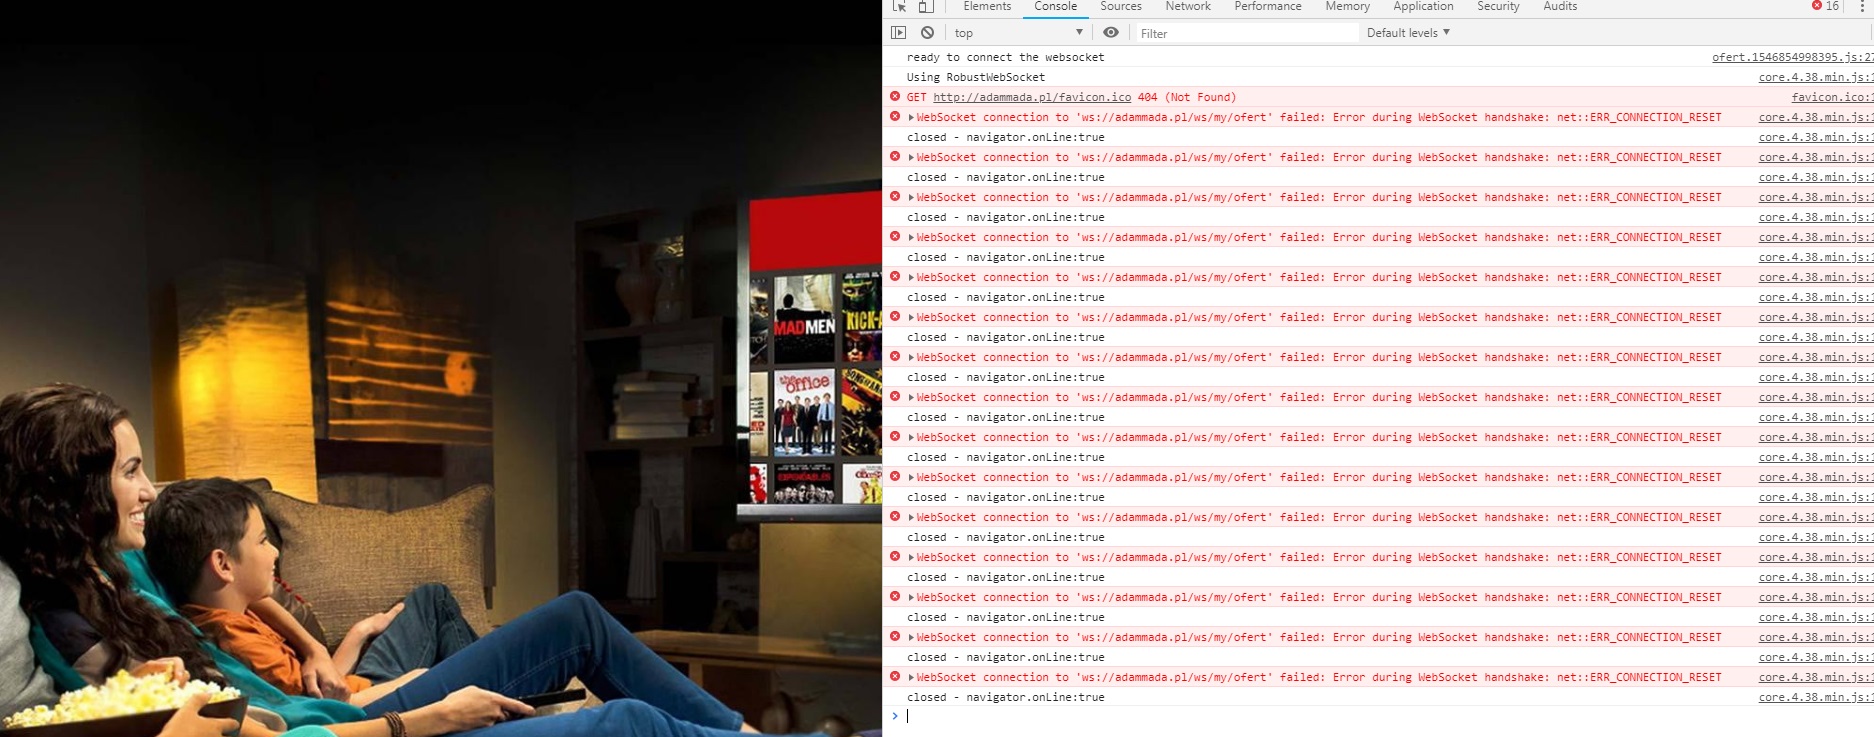Go to the Network tab
1874x737 pixels.
(1188, 6)
